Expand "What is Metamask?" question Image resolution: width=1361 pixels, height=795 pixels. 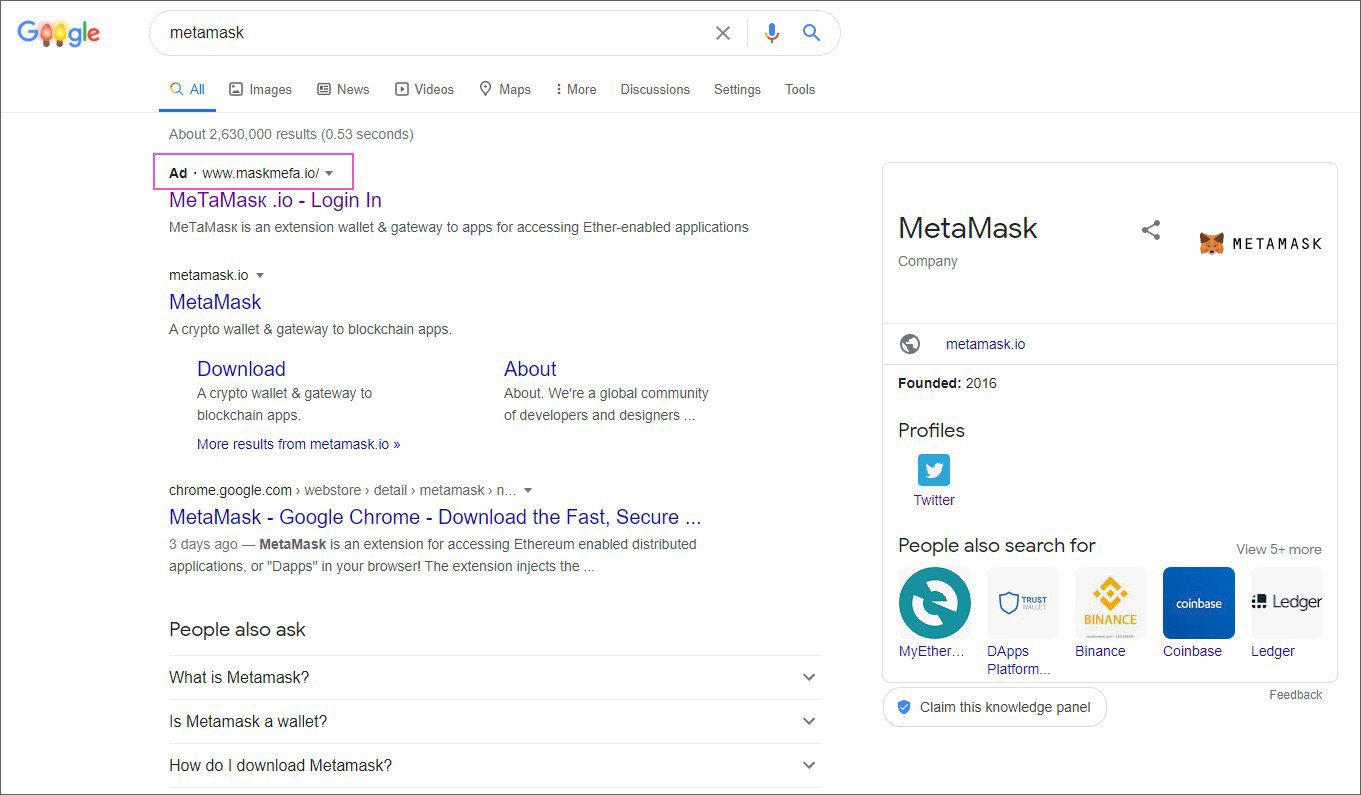coord(495,677)
